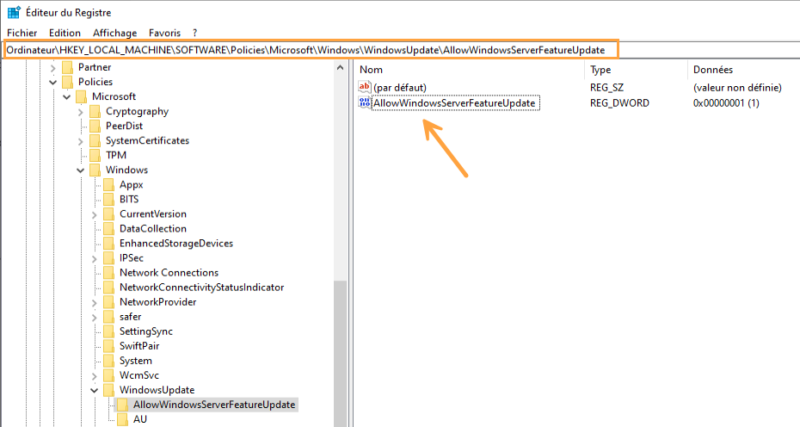Select the AllowWindowsServerFeatureUpdate DWORD value icon
800x427 pixels.
pyautogui.click(x=364, y=103)
